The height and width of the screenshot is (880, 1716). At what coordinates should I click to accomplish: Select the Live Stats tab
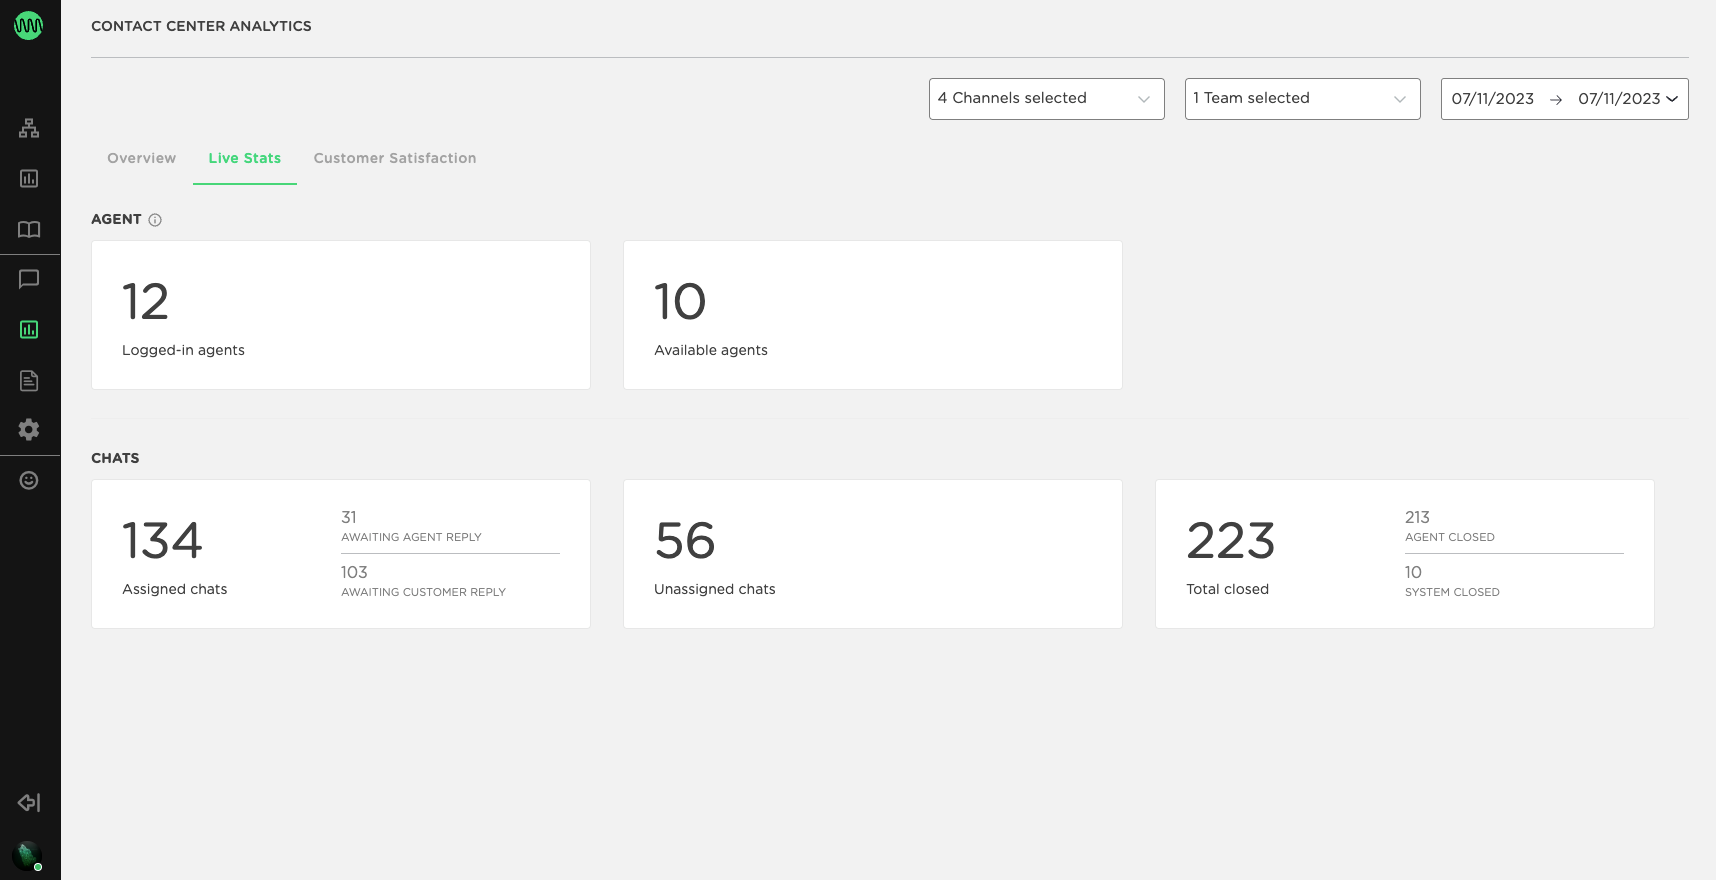point(245,158)
